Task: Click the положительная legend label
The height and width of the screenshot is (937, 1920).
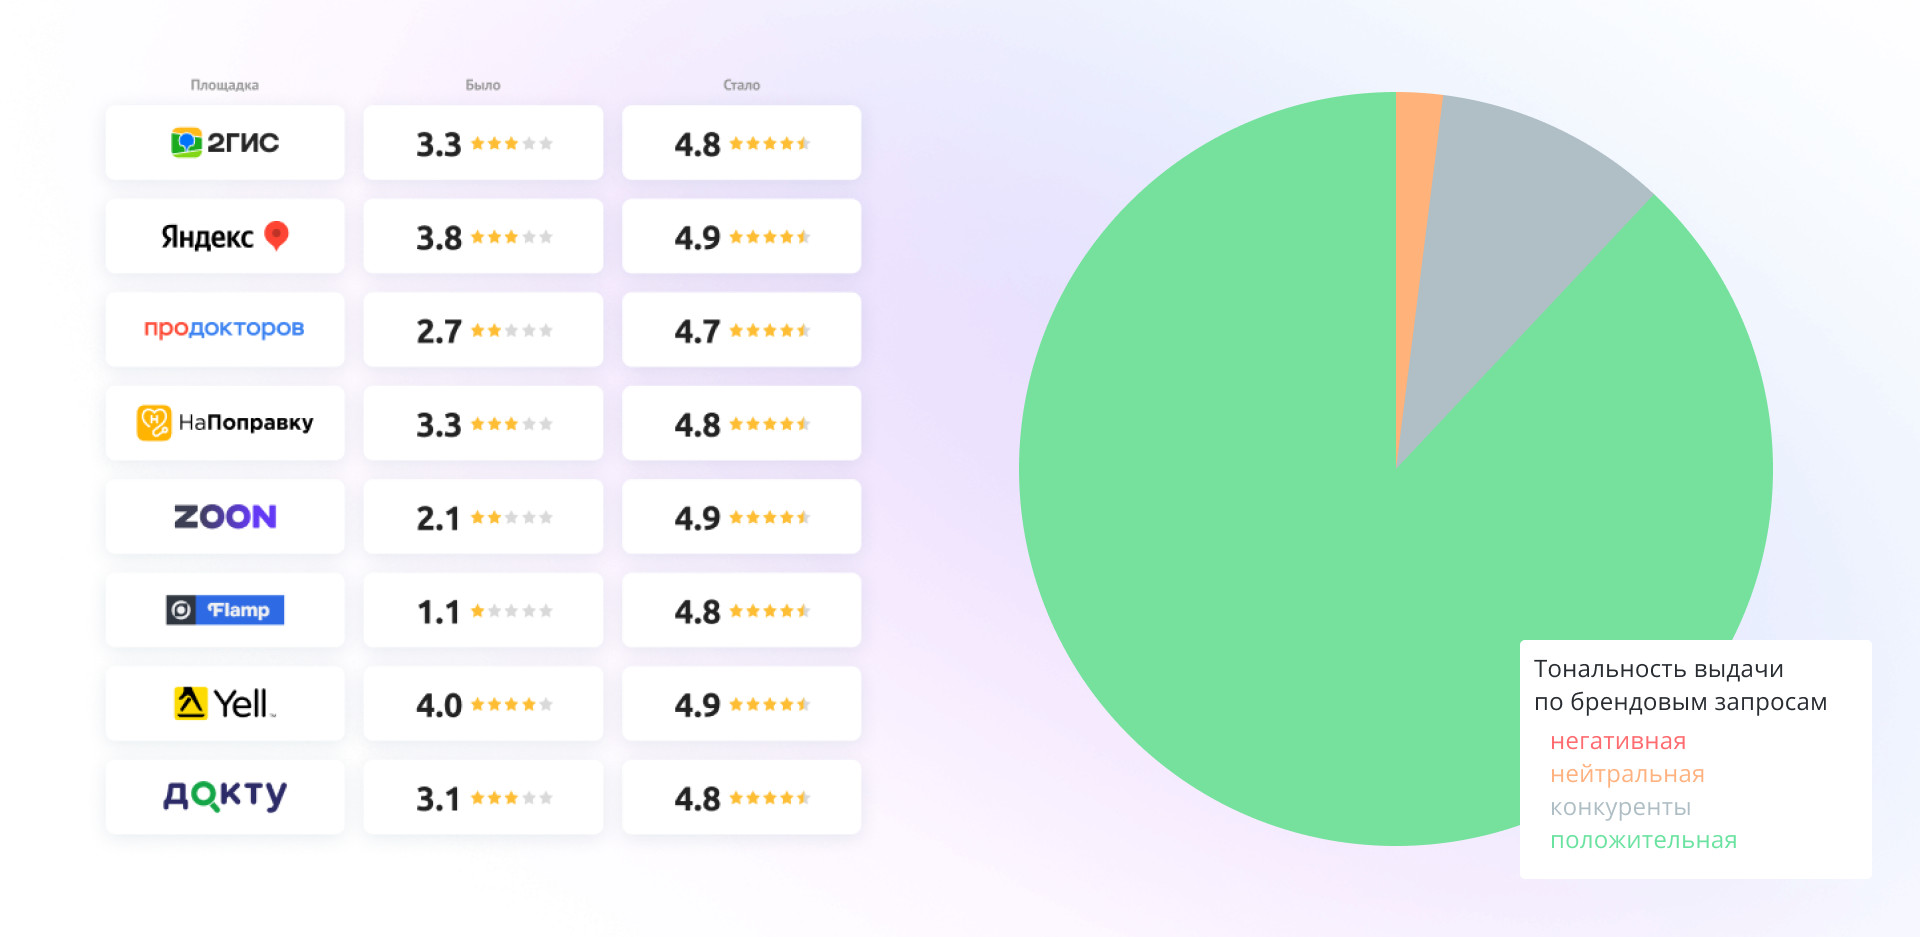Action: [x=1643, y=841]
